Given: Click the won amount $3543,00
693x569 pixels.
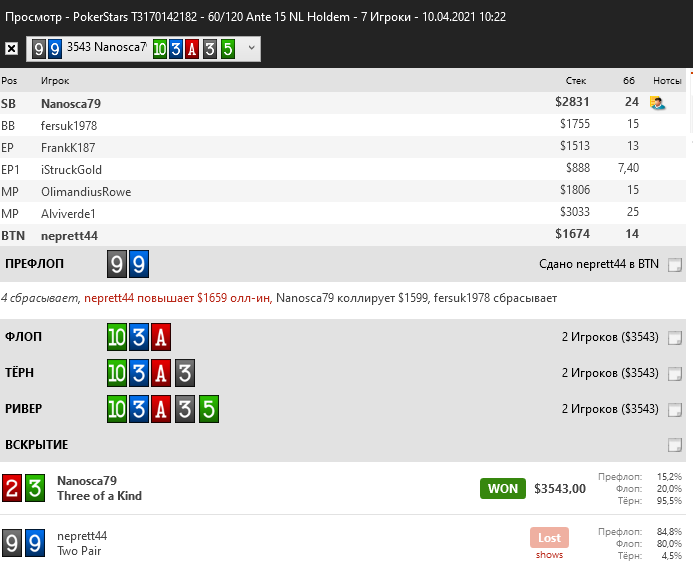Looking at the screenshot, I should click(560, 489).
